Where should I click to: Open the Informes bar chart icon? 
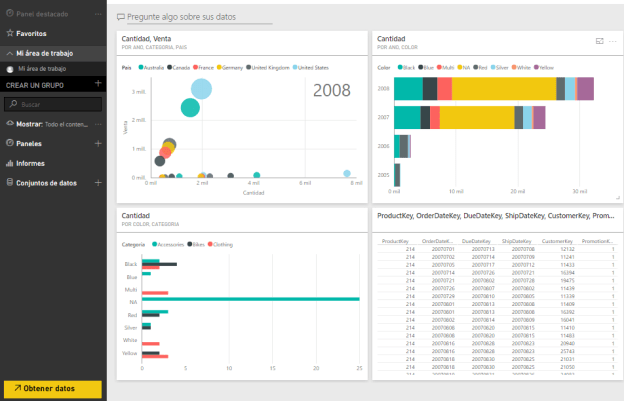[x=10, y=163]
